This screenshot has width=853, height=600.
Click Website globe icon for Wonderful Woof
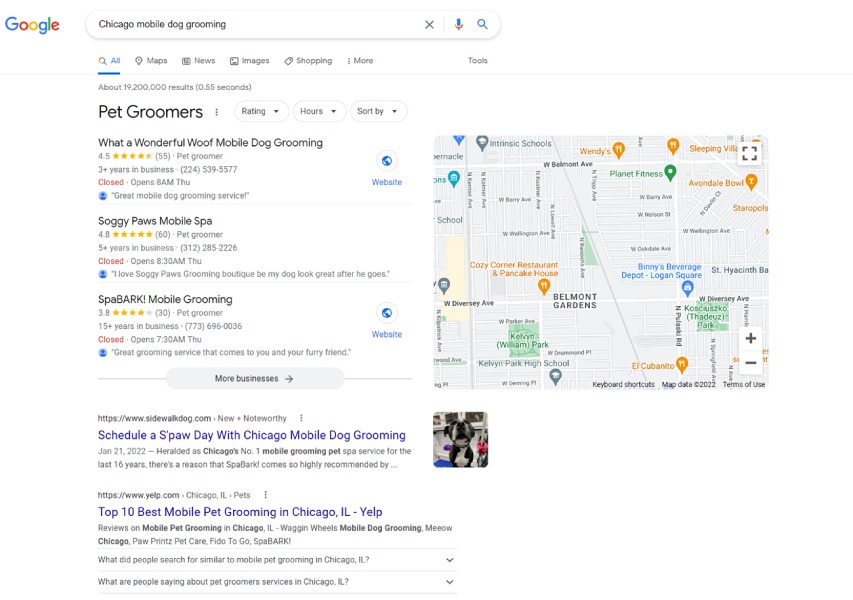[387, 161]
